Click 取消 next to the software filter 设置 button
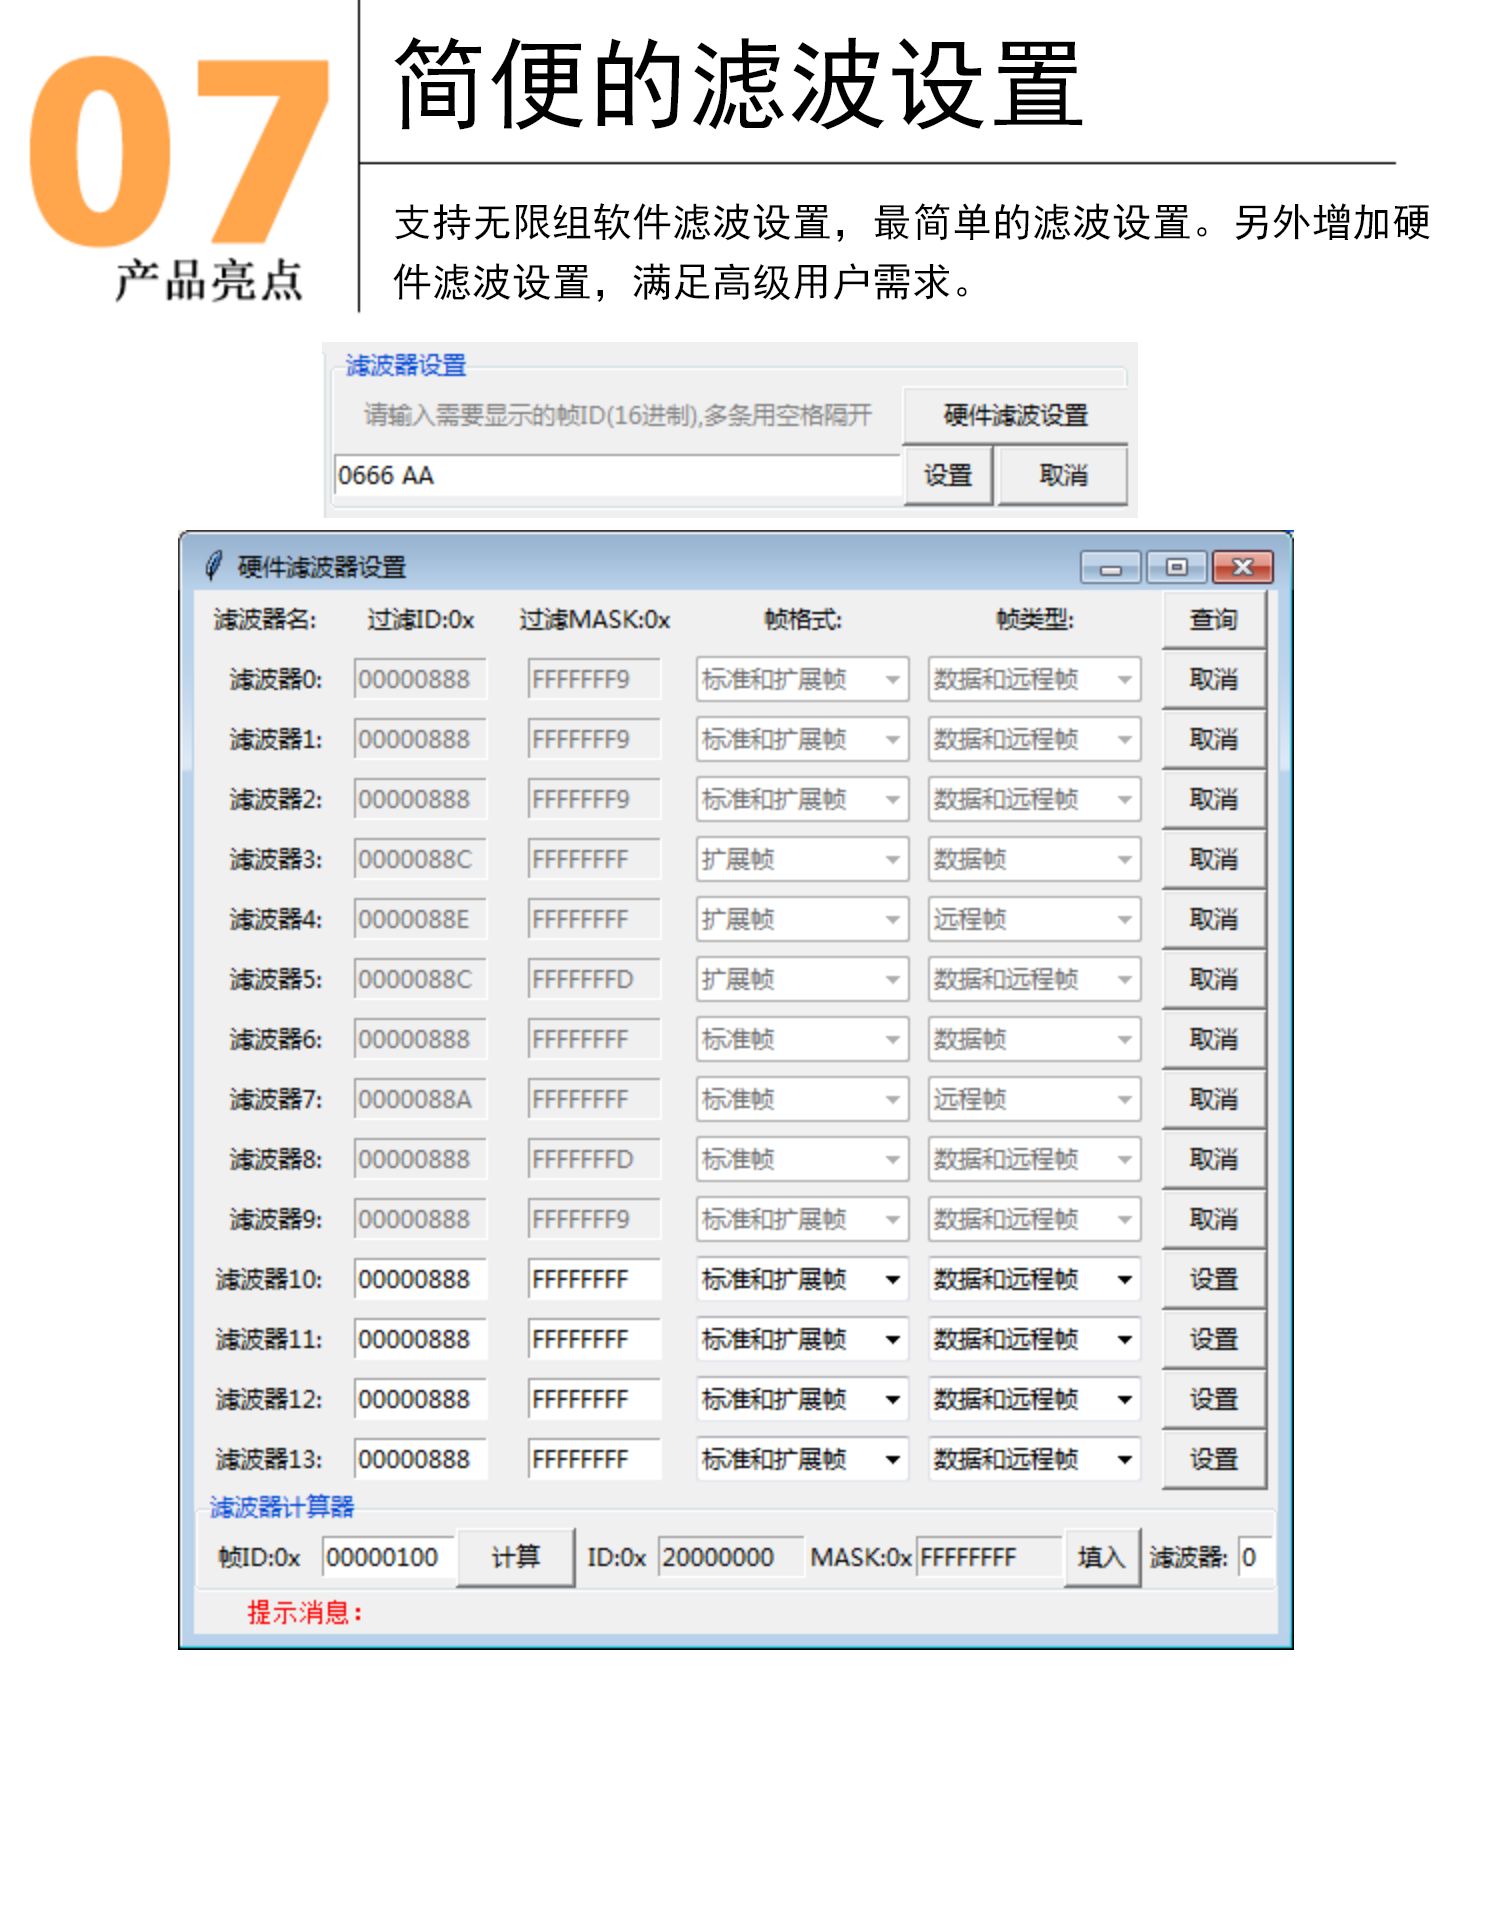 pyautogui.click(x=1063, y=476)
